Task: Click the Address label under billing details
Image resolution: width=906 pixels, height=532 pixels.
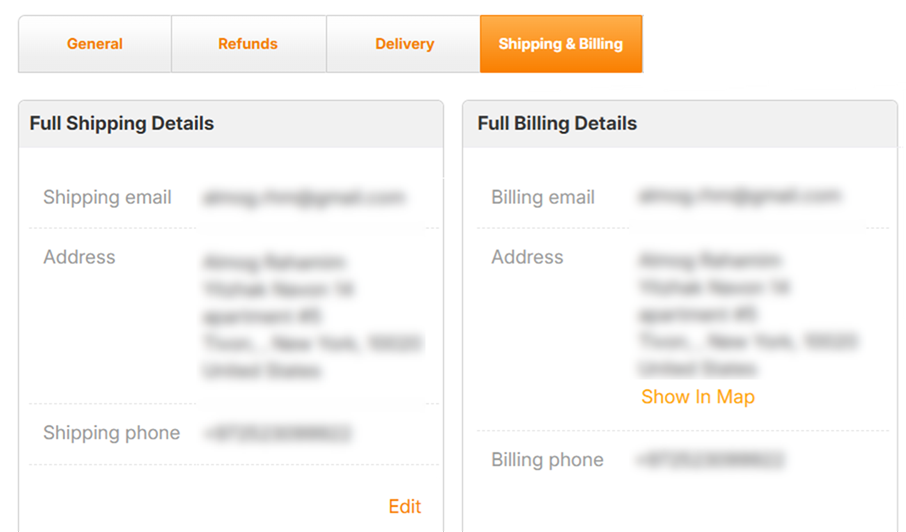Action: click(x=527, y=257)
